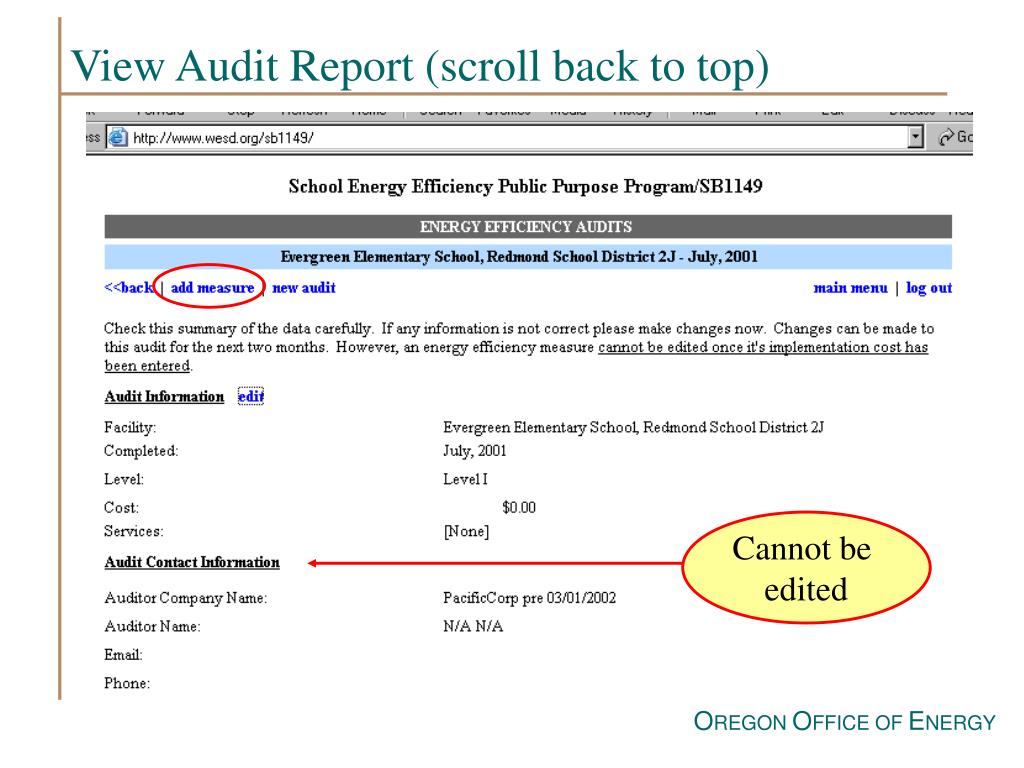This screenshot has width=1024, height=768.
Task: Select the Audit Information heading
Action: point(164,396)
